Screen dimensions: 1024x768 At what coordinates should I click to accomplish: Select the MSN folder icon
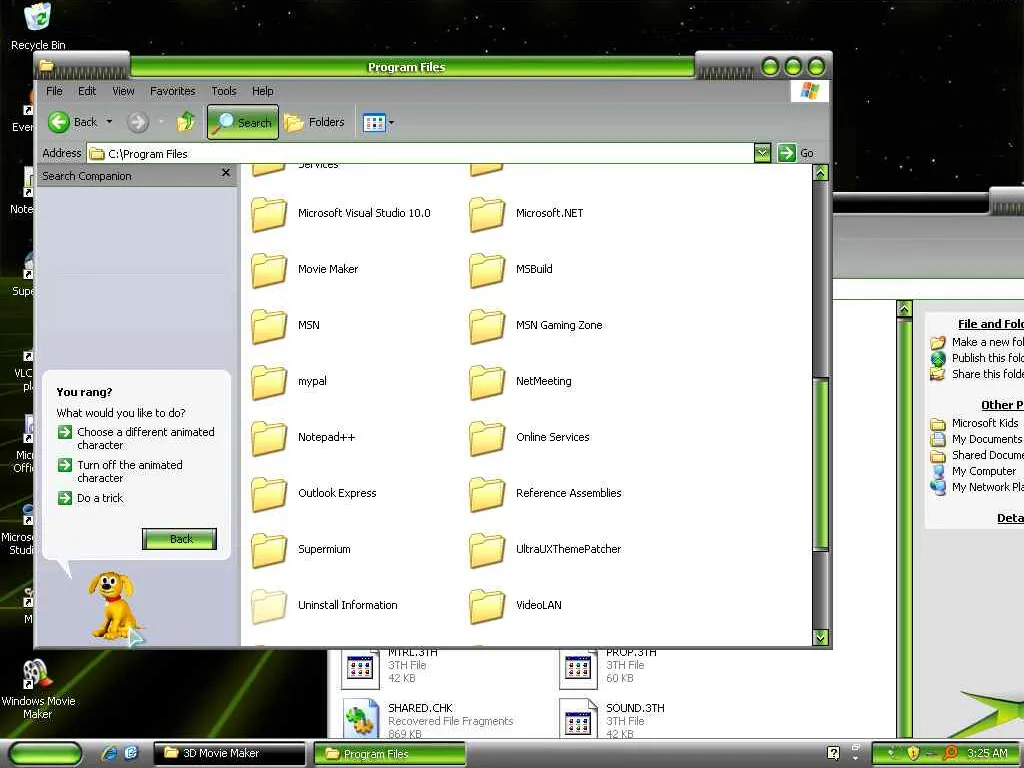[x=269, y=326]
